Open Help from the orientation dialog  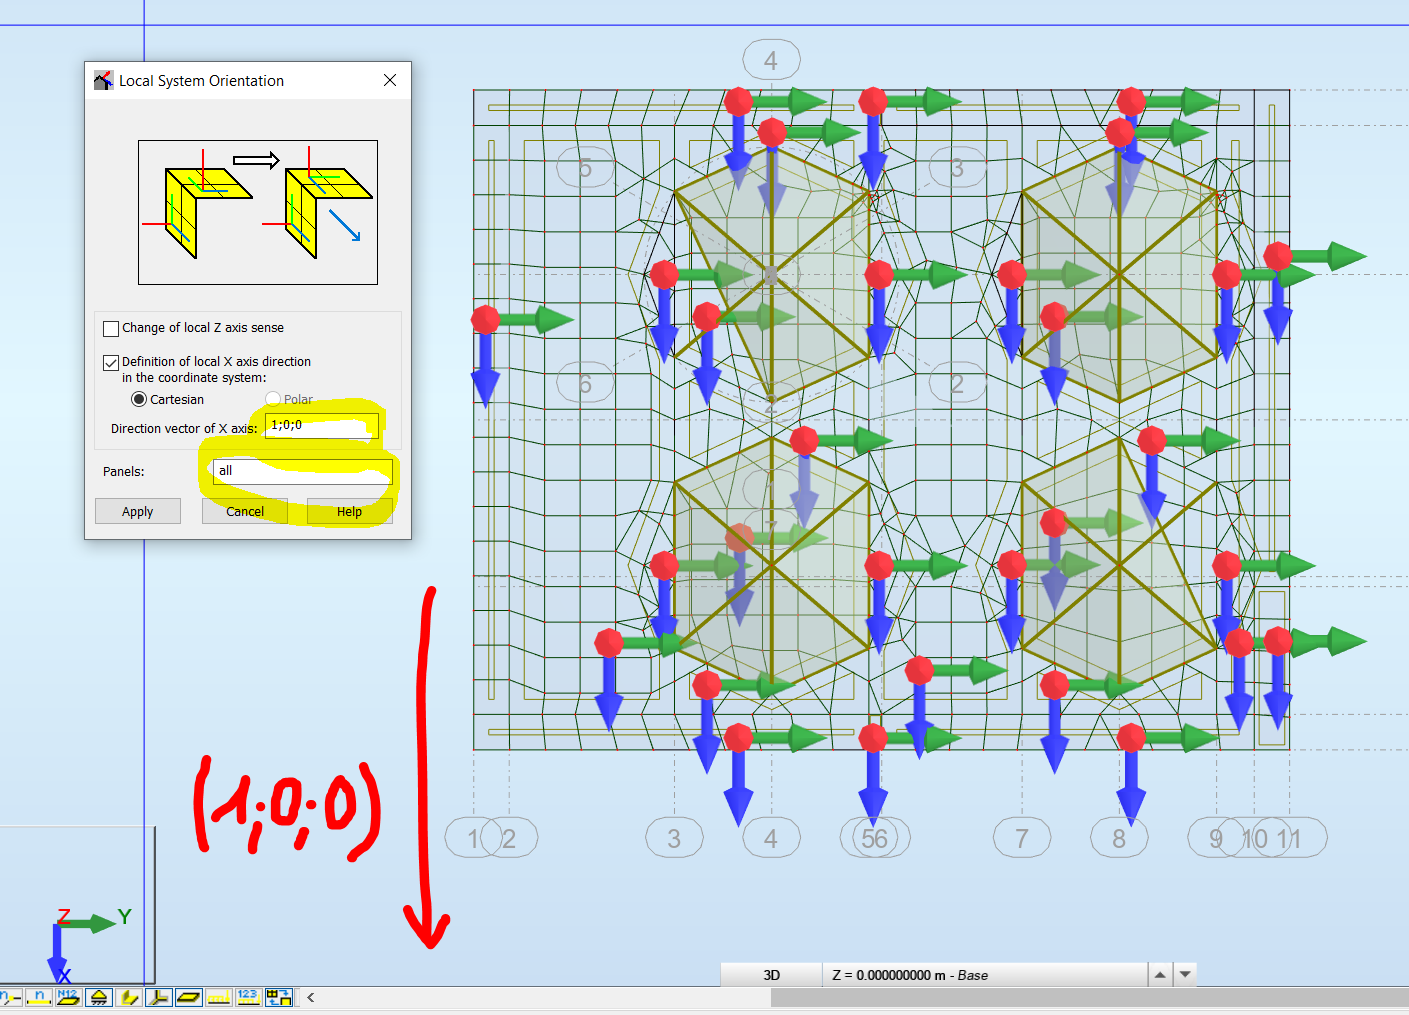[348, 511]
